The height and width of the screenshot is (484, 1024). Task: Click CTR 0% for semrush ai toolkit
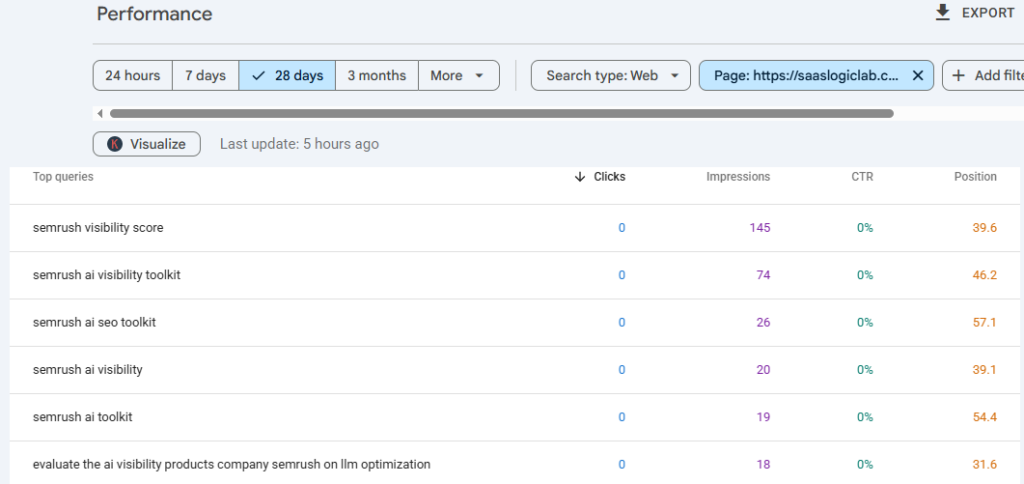[x=865, y=417]
